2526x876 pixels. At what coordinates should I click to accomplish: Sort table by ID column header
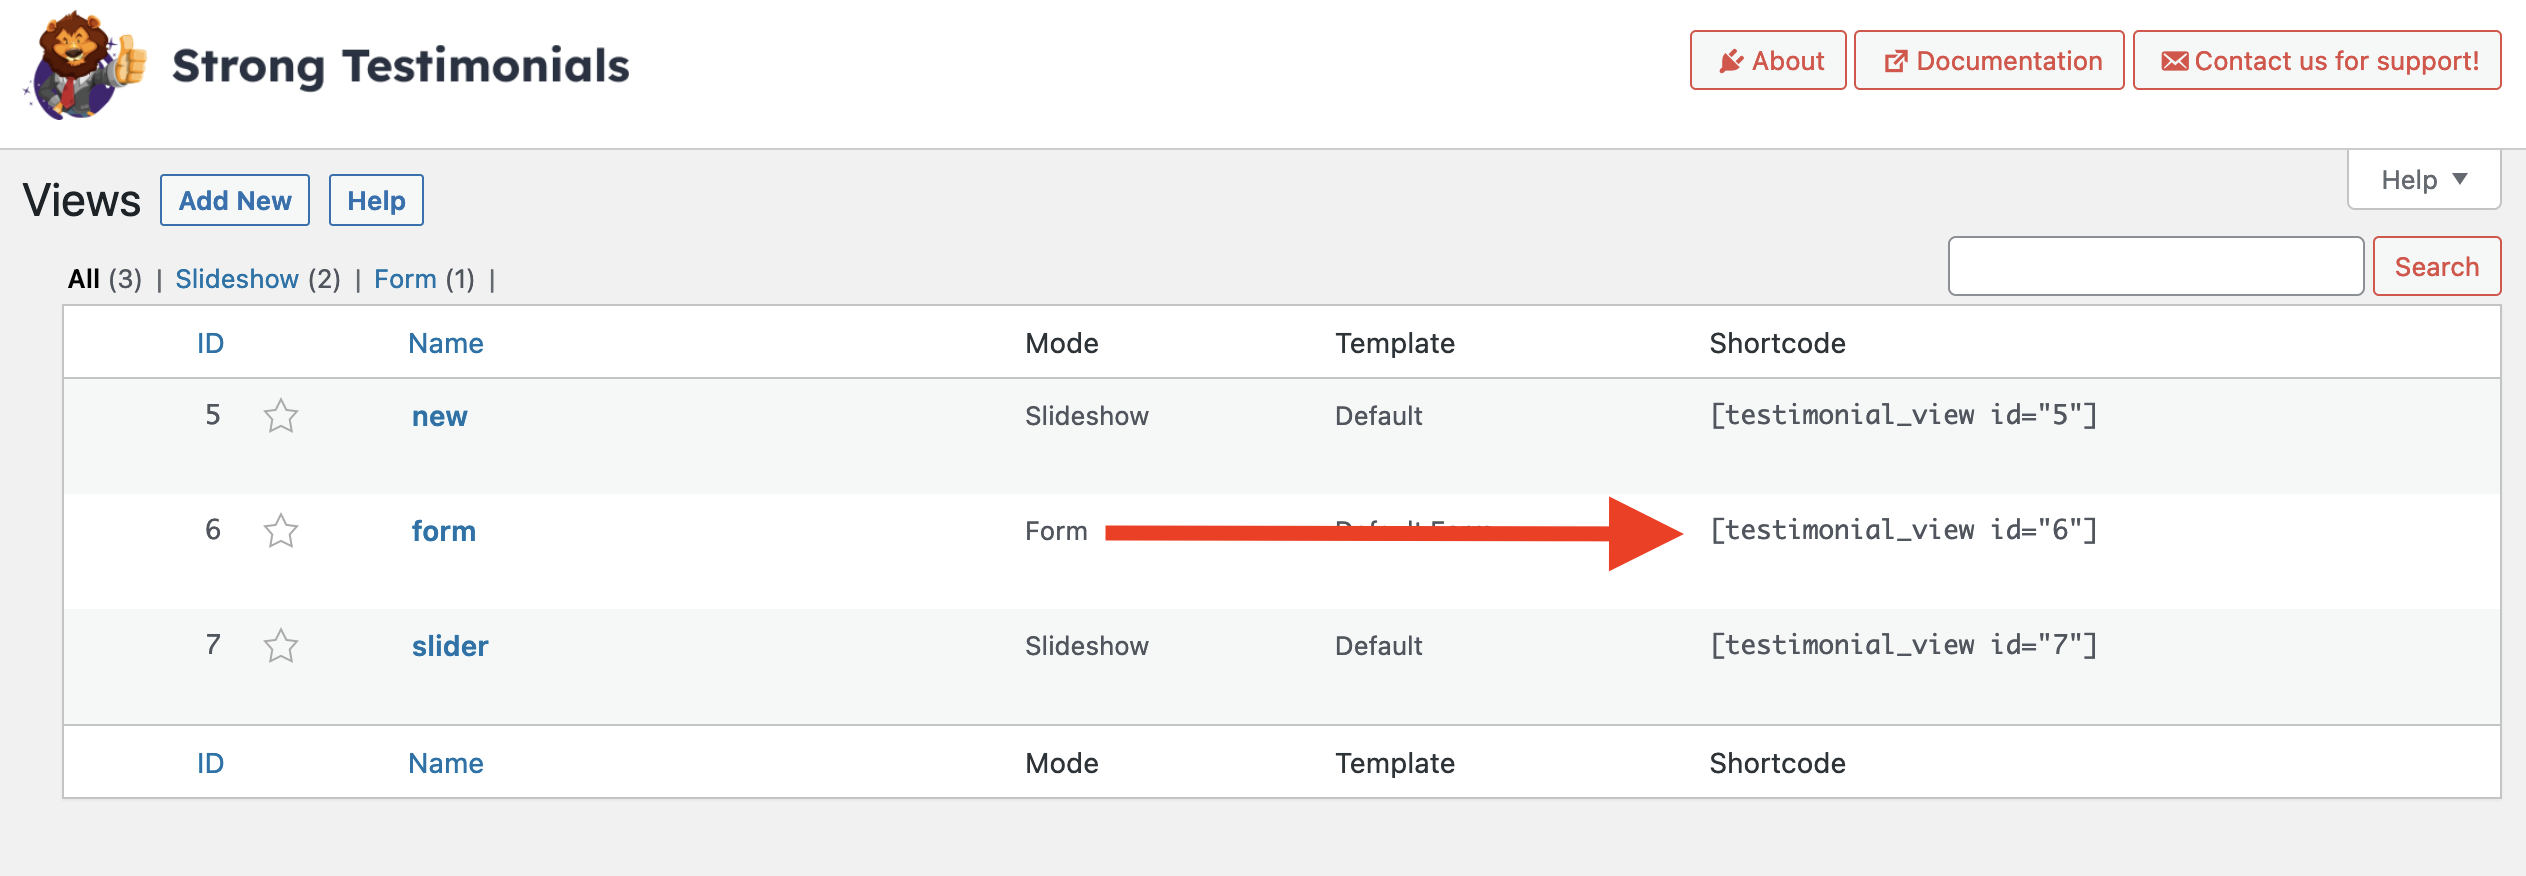pos(210,343)
